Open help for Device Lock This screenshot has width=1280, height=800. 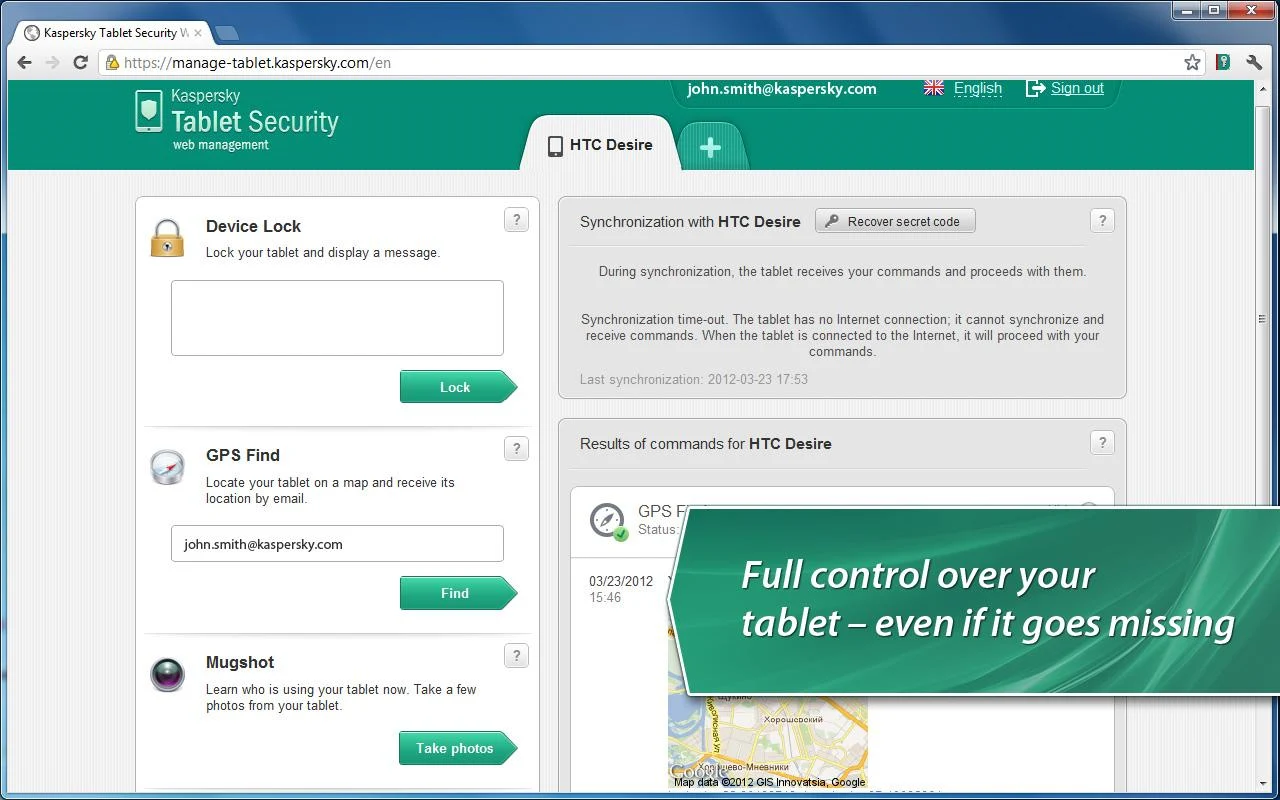pos(516,220)
